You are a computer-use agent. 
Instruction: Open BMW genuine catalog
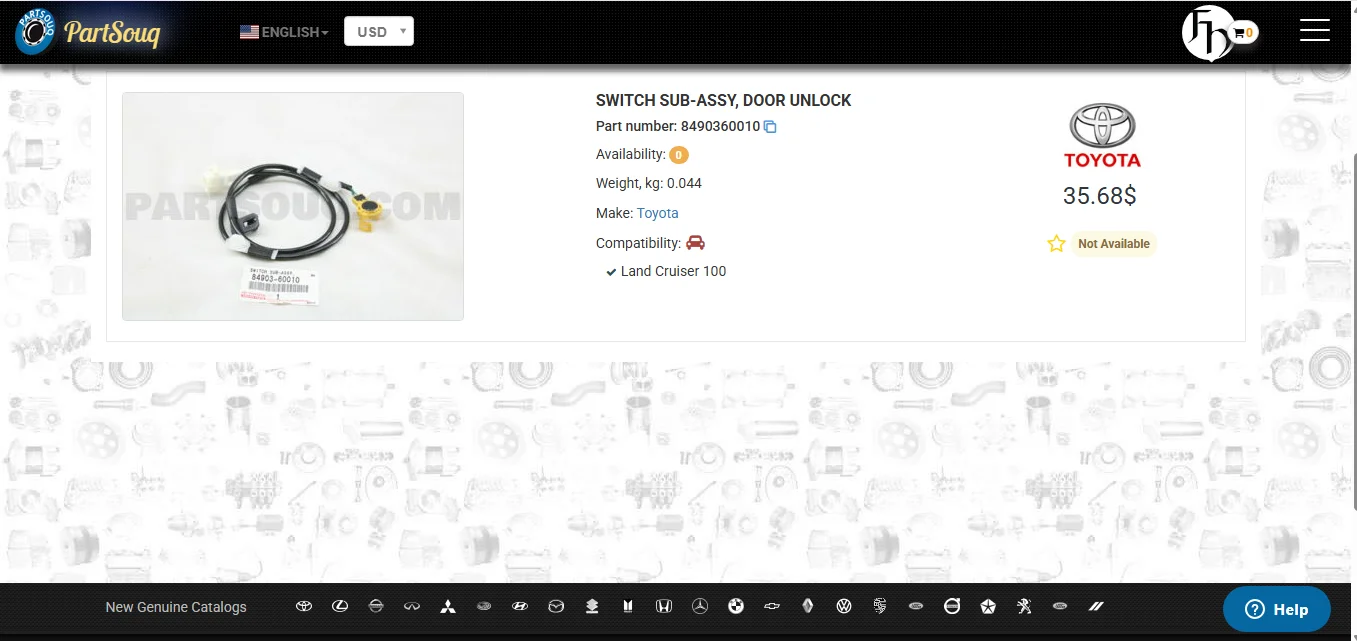click(x=736, y=606)
